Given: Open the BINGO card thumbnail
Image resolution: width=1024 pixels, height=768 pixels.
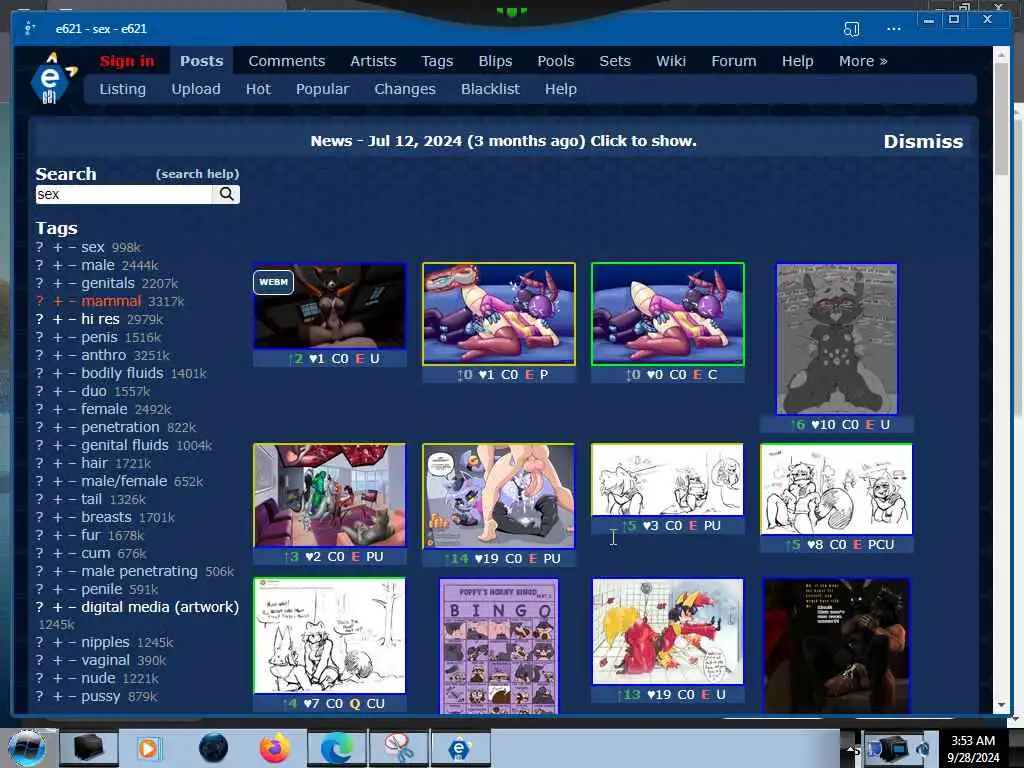Looking at the screenshot, I should point(498,646).
